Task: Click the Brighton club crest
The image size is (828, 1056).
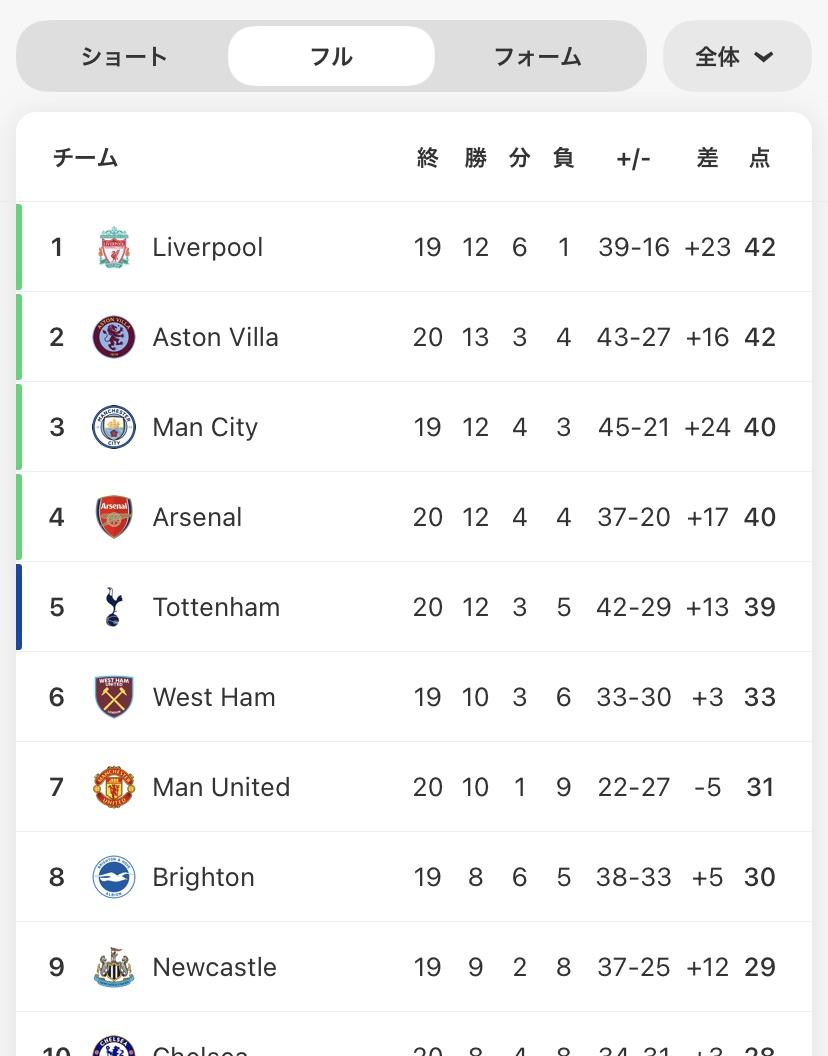Action: tap(114, 877)
